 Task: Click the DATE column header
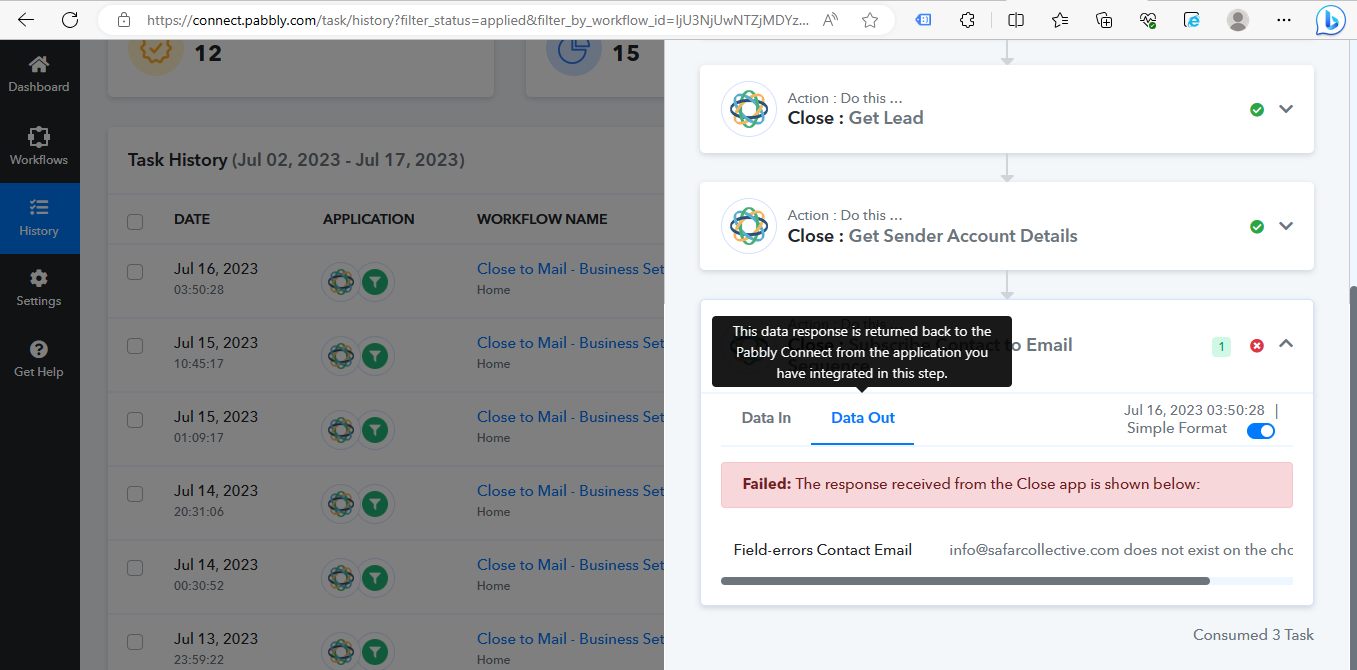(192, 219)
